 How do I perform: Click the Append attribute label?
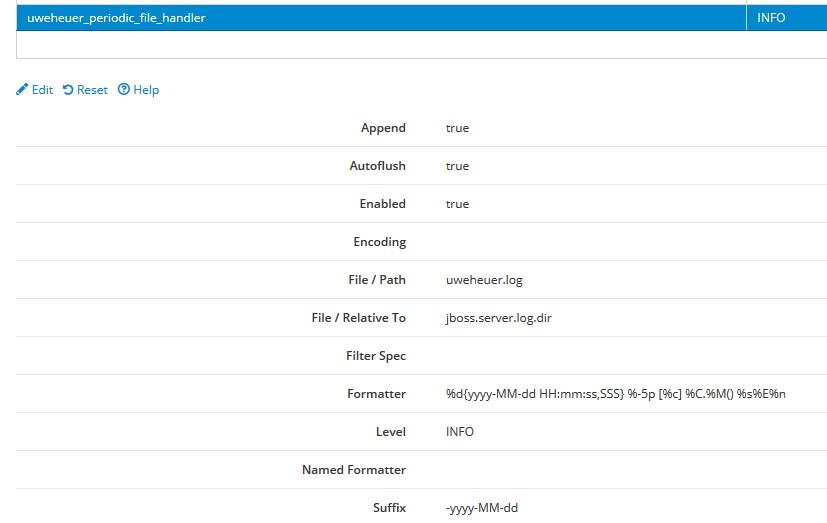383,128
